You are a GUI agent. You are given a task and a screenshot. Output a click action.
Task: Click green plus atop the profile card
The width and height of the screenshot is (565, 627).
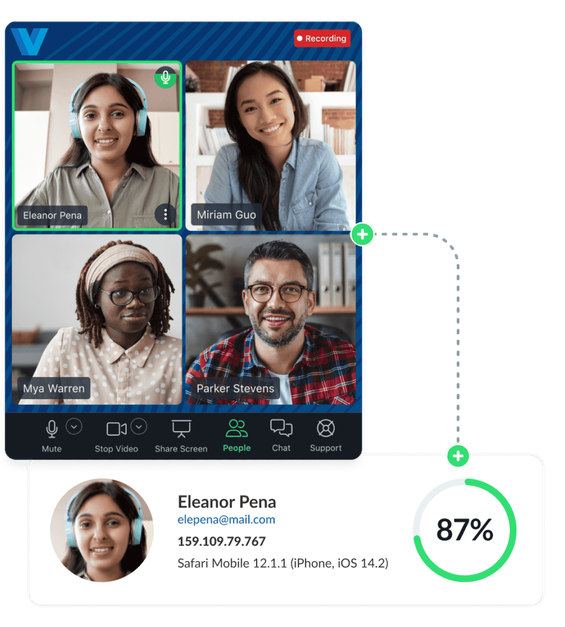pos(458,455)
